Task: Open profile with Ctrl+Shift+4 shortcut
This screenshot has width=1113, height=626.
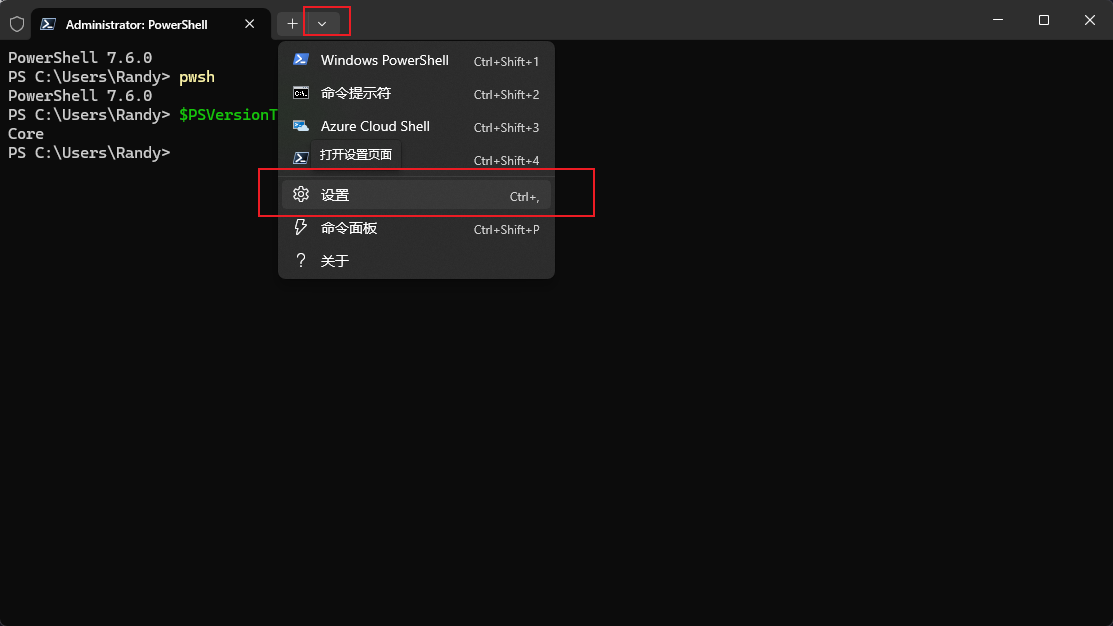Action: 416,160
